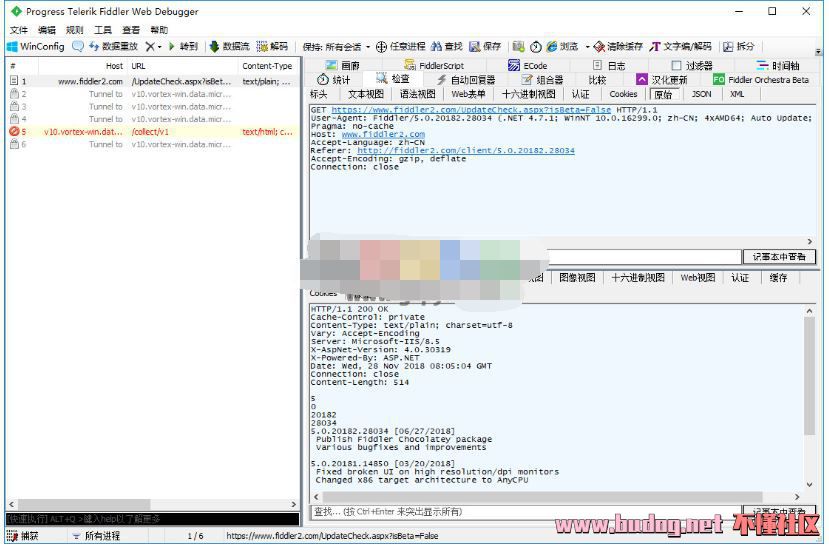Open the Referer fiddler2.com/client link
This screenshot has width=829, height=545.
point(466,151)
